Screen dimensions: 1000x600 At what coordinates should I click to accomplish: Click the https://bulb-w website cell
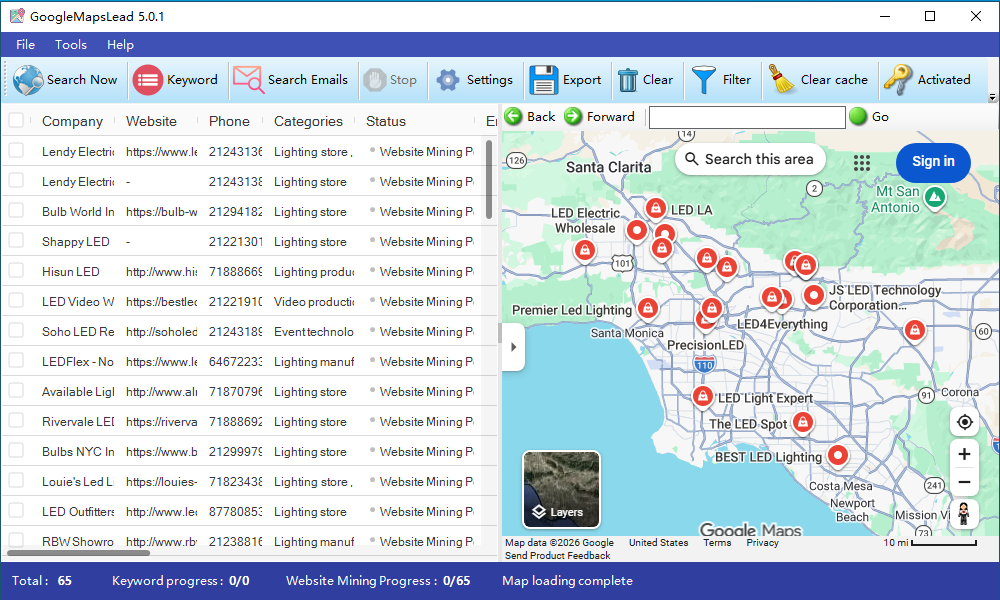point(161,212)
